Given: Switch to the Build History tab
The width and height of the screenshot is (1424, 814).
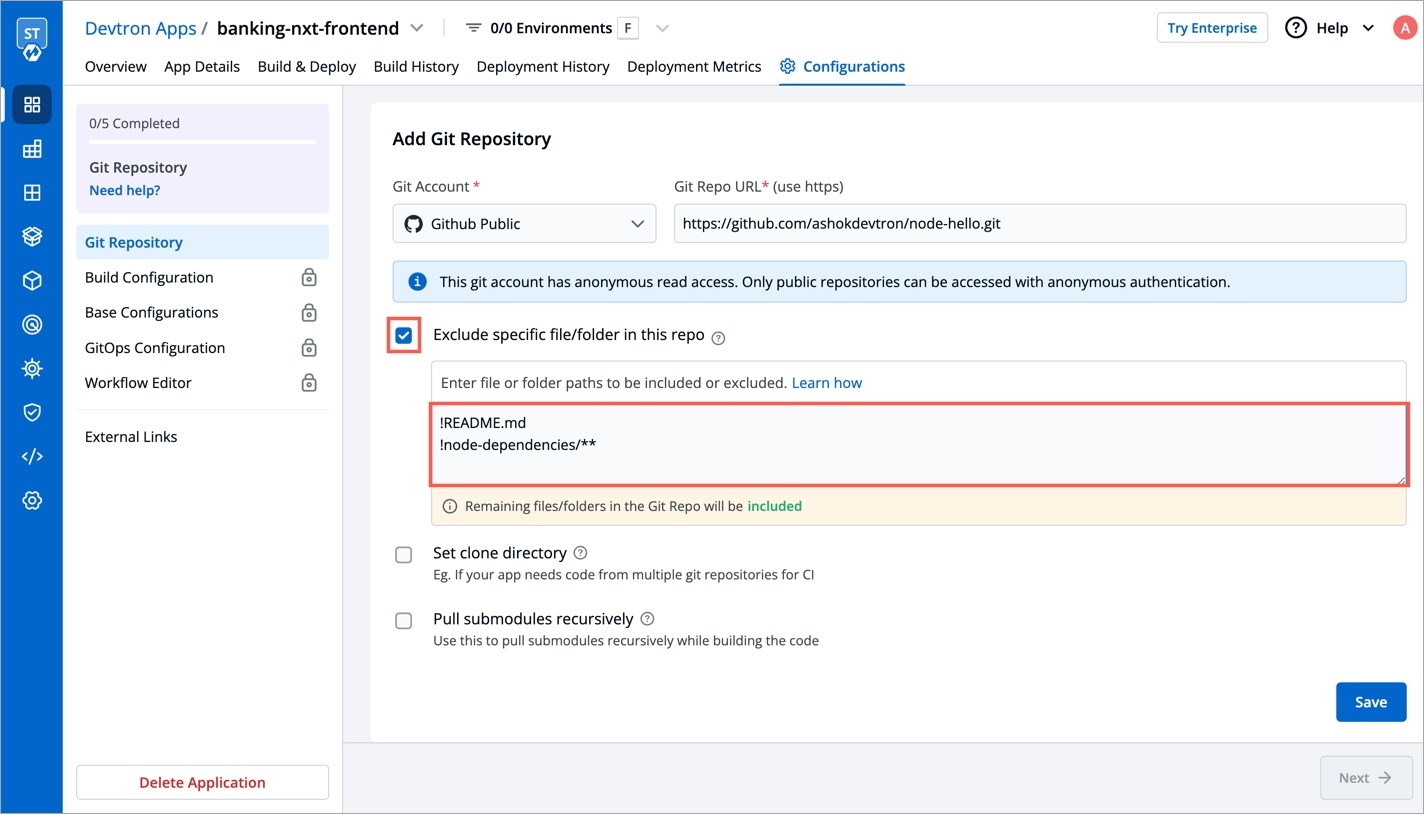Looking at the screenshot, I should coord(416,66).
